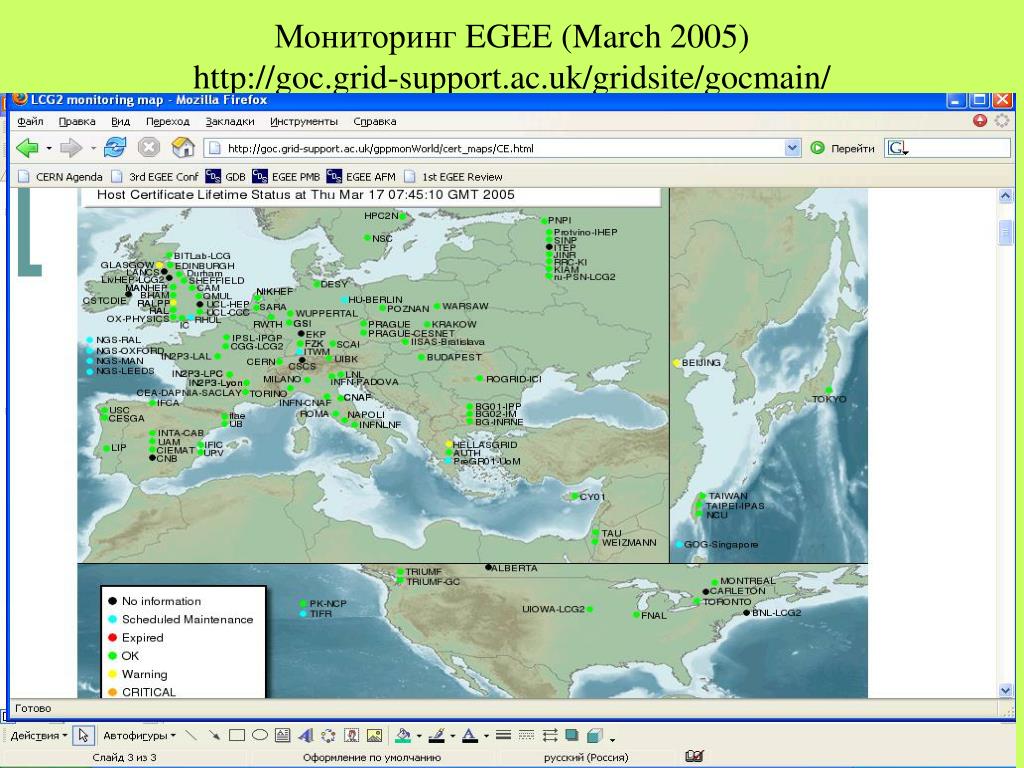Click the page scrollbar down arrow
The width and height of the screenshot is (1024, 768).
(1005, 690)
